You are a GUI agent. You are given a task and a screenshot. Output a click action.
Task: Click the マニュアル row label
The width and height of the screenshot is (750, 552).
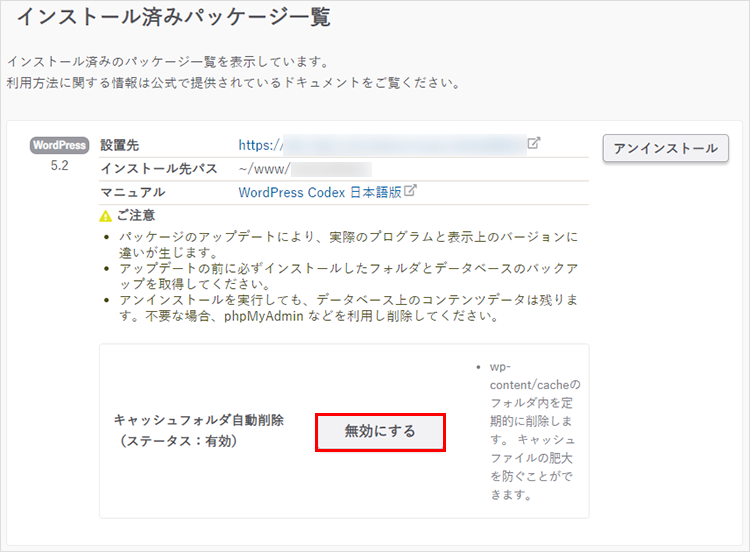click(133, 192)
